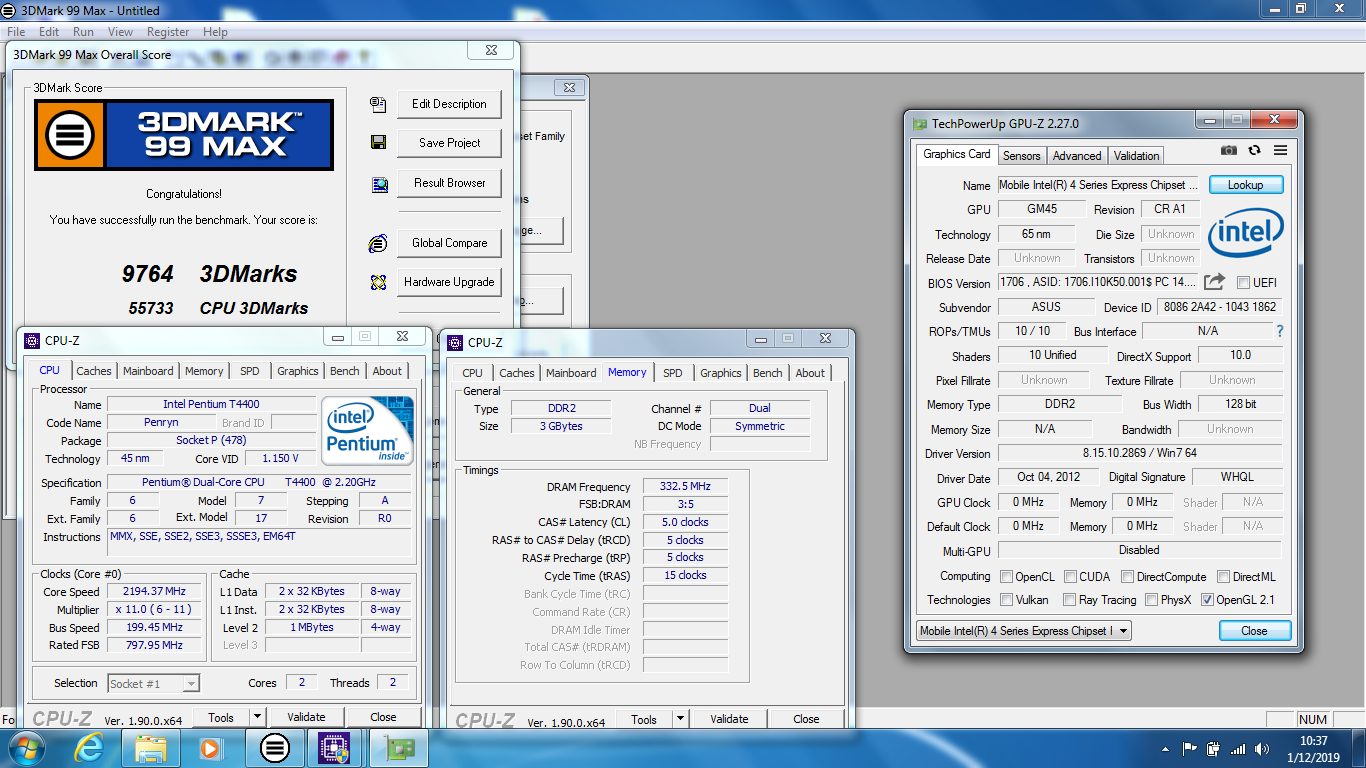1366x768 pixels.
Task: Click the BIOS version share/export icon
Action: (1214, 282)
